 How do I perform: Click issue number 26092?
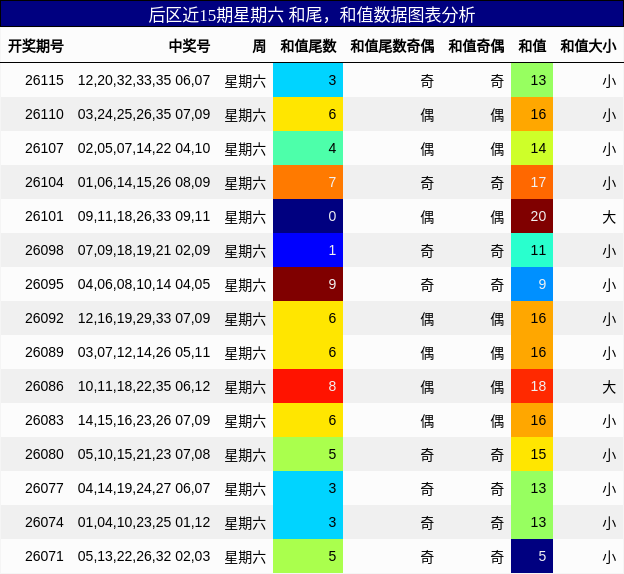[44, 318]
